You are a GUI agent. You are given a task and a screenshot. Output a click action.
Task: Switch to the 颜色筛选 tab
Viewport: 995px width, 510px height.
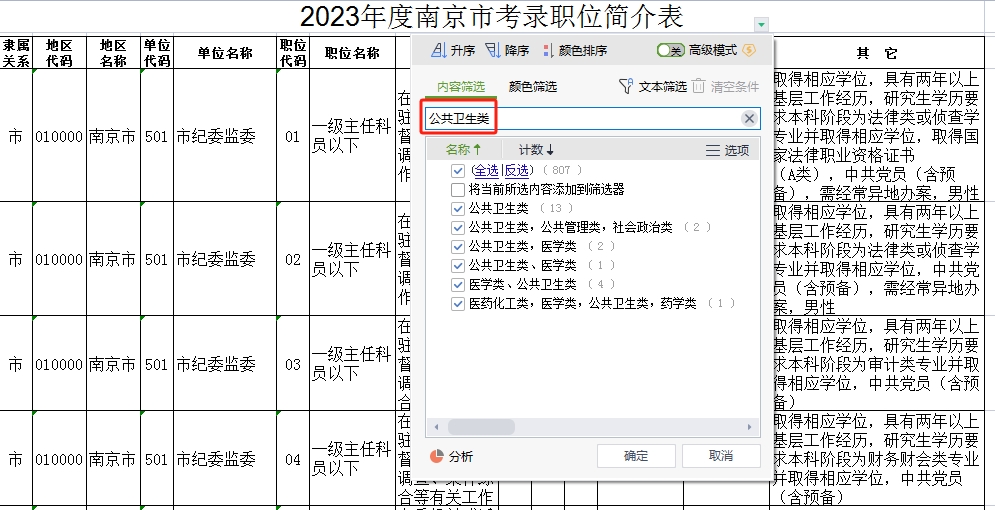point(533,87)
